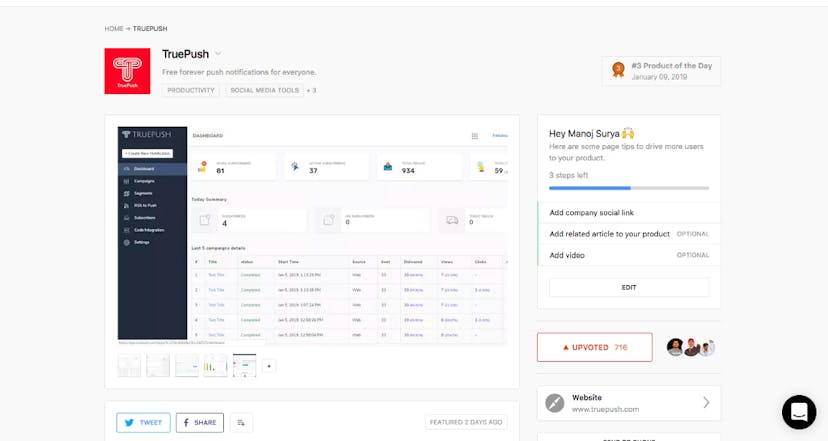
Task: Click the TruePush red logo icon
Action: click(127, 71)
